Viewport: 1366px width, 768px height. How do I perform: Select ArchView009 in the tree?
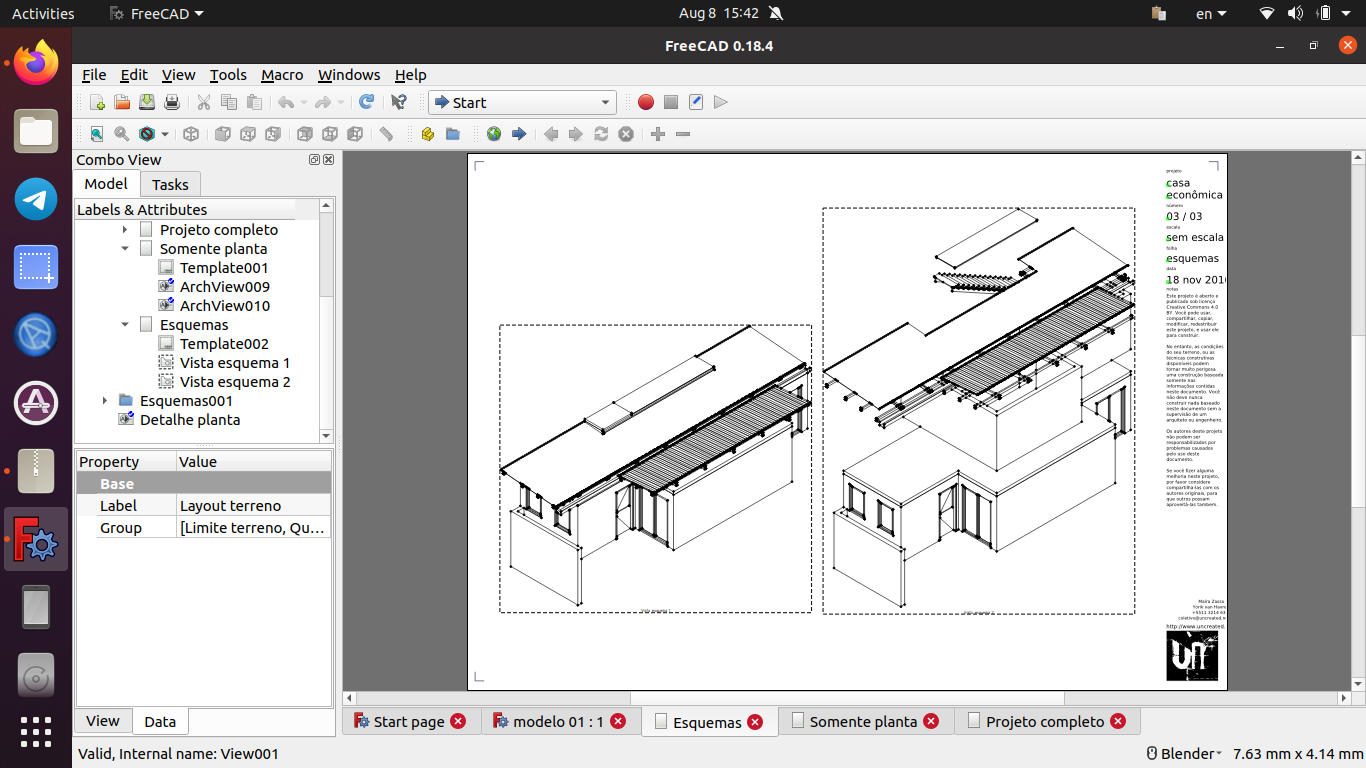click(224, 287)
